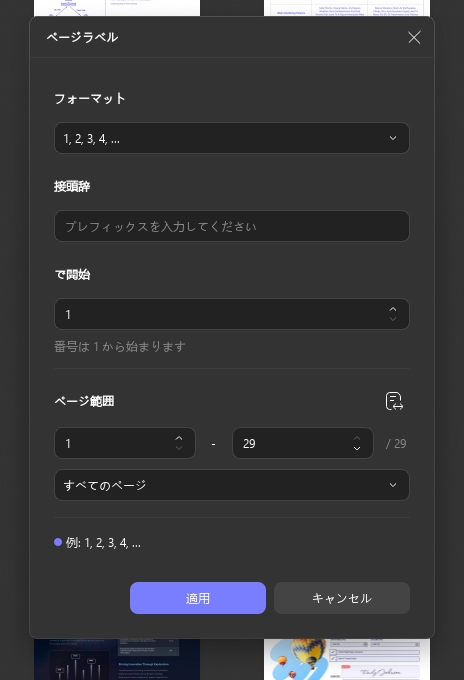The image size is (464, 680).
Task: Click the で開始 start number field
Action: tap(232, 314)
